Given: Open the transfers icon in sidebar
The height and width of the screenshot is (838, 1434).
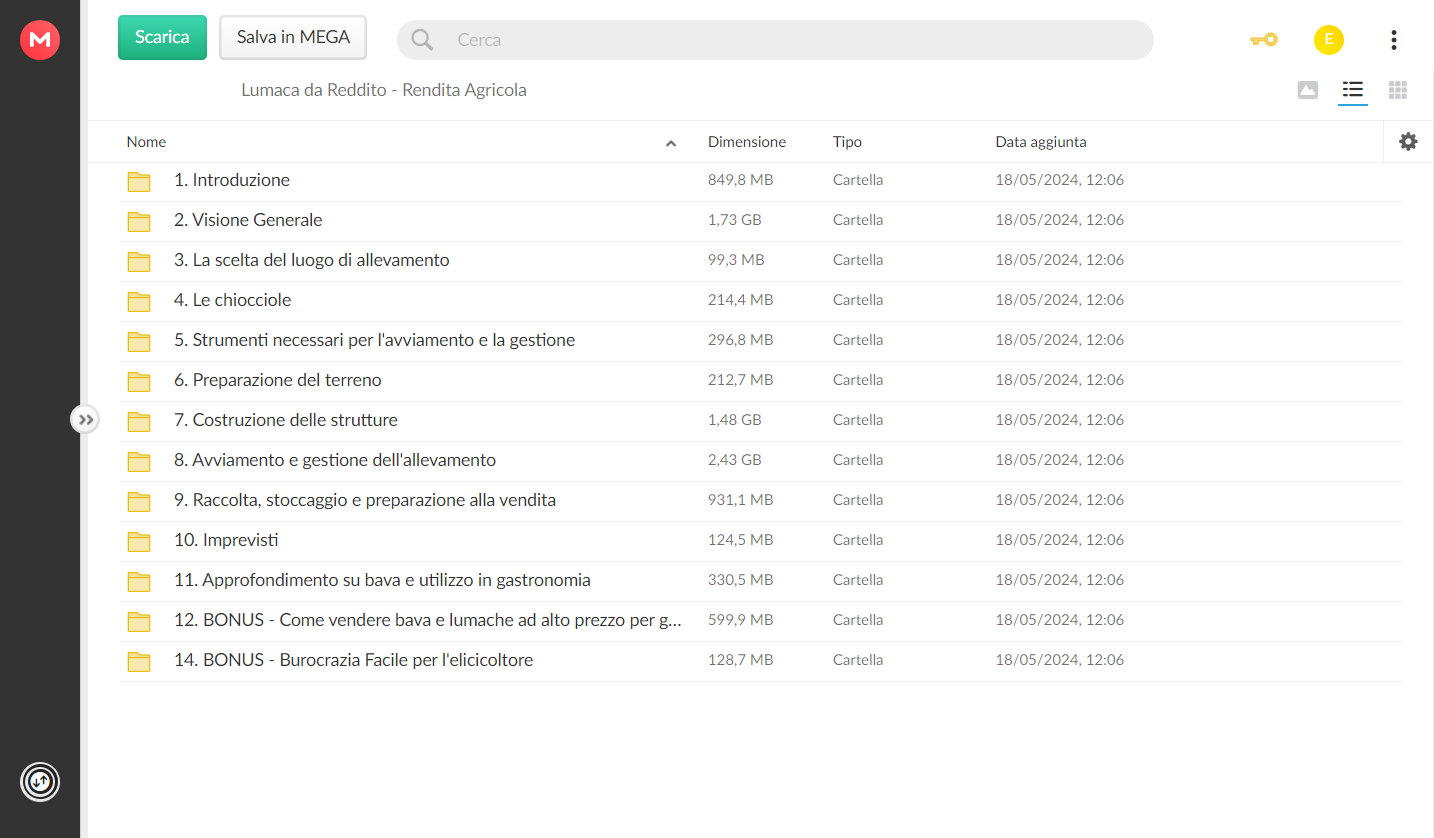Looking at the screenshot, I should click(x=40, y=782).
